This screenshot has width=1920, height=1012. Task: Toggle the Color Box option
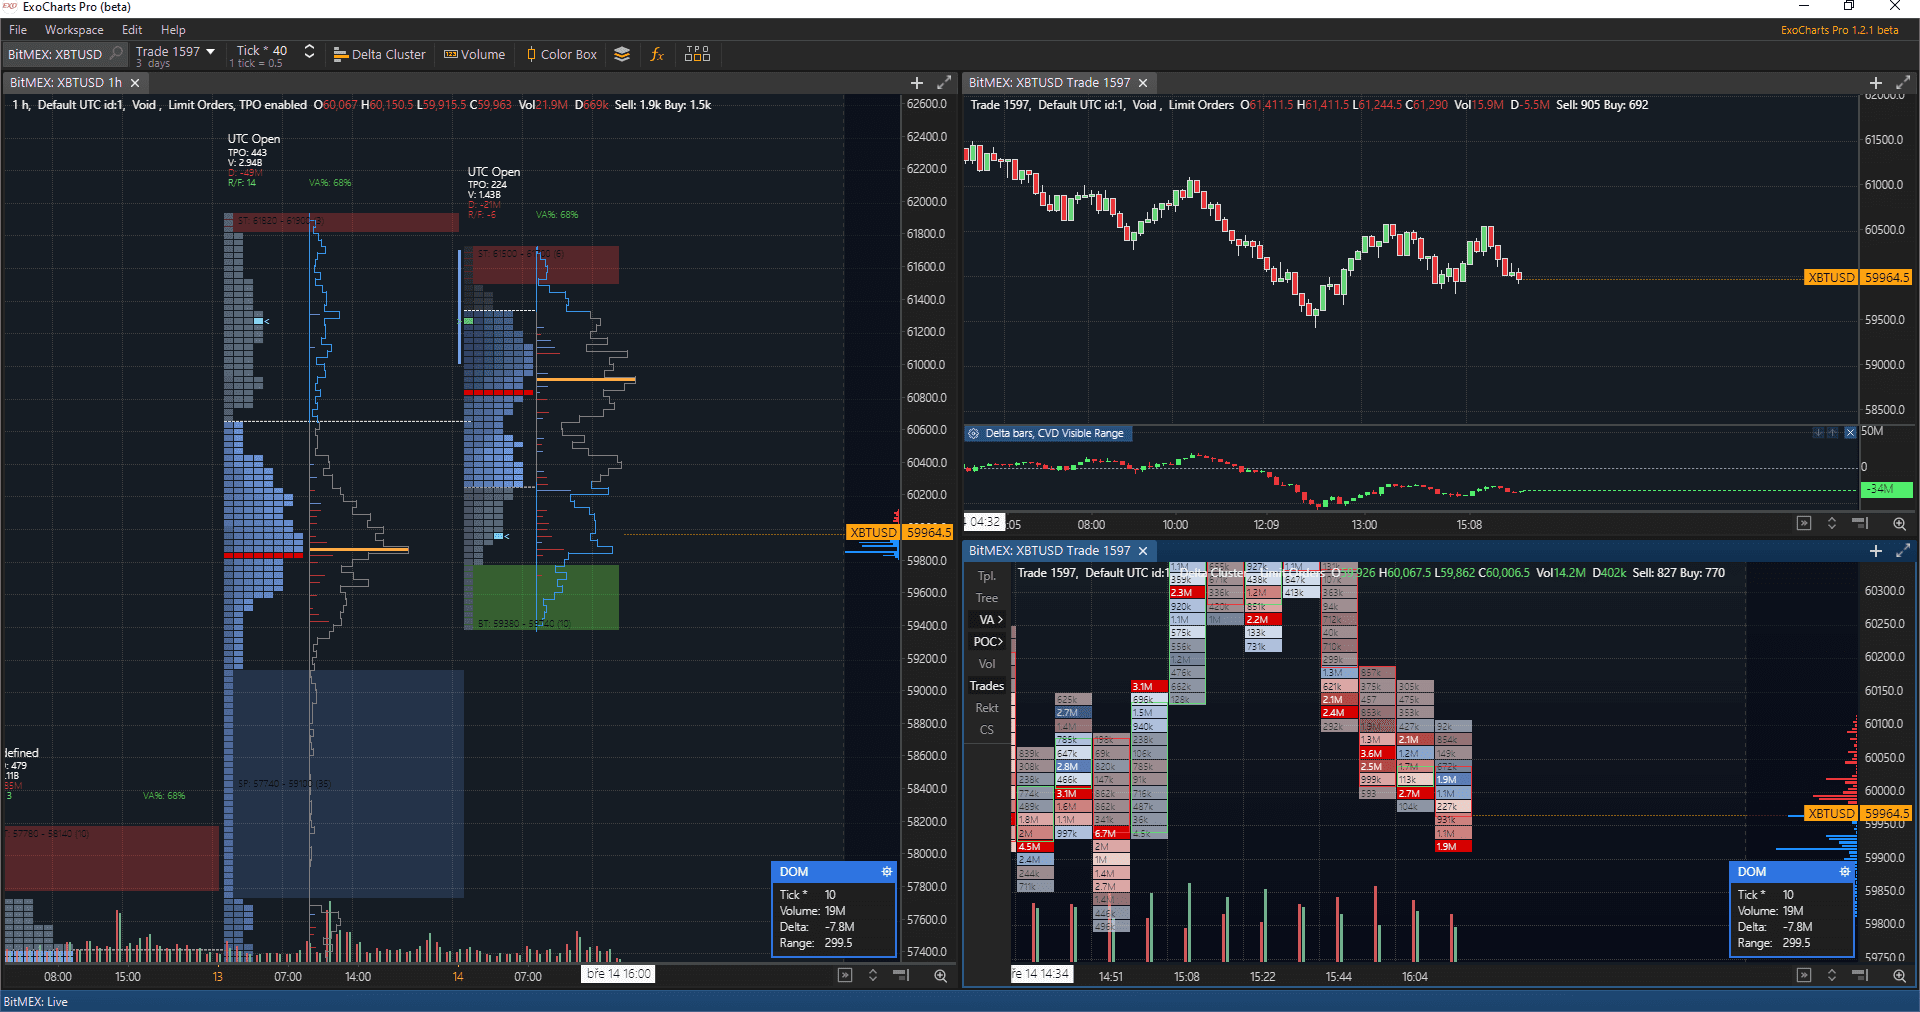[561, 54]
